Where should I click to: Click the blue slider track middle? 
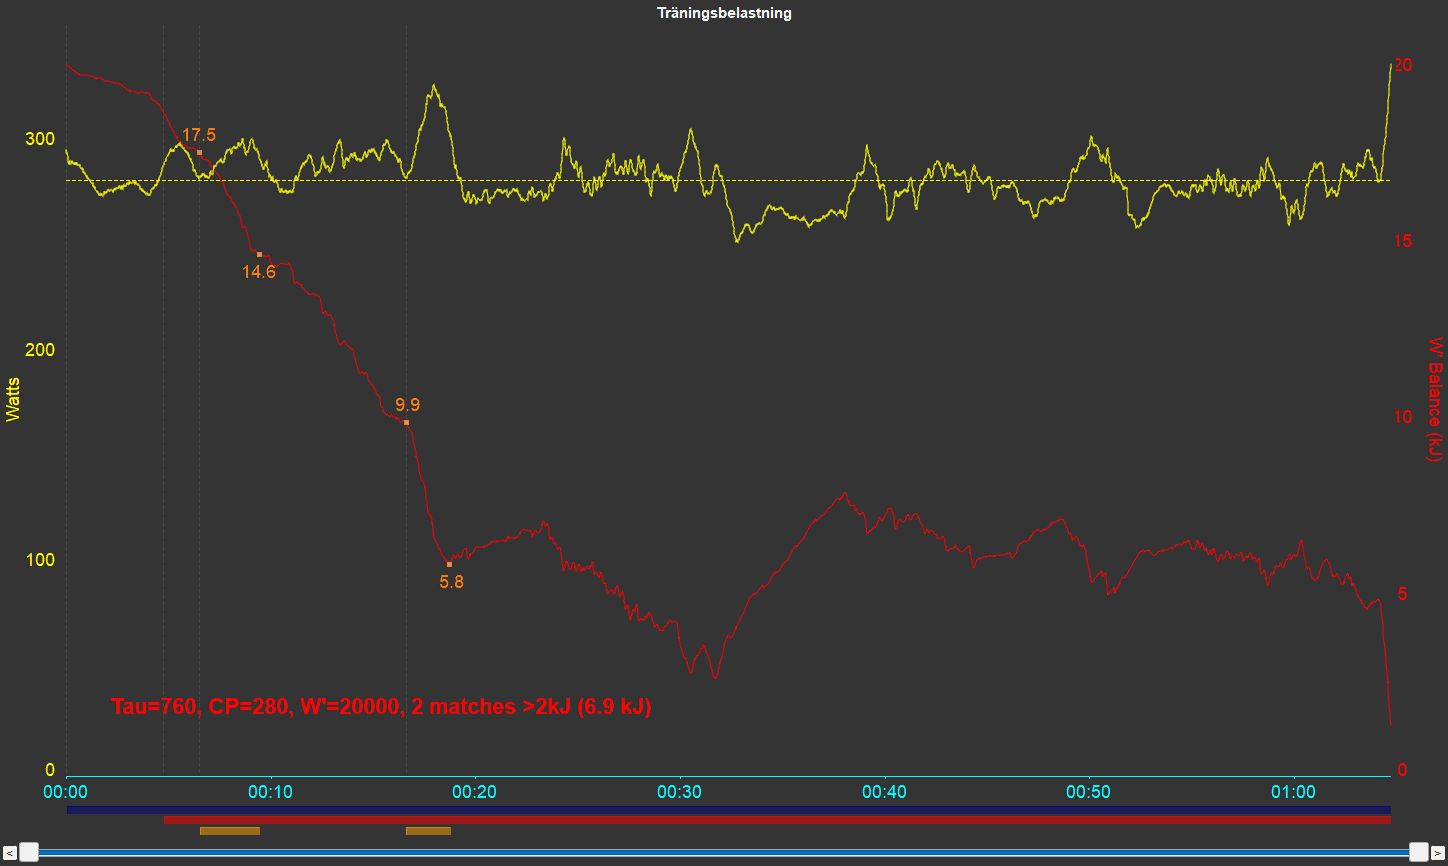[724, 853]
